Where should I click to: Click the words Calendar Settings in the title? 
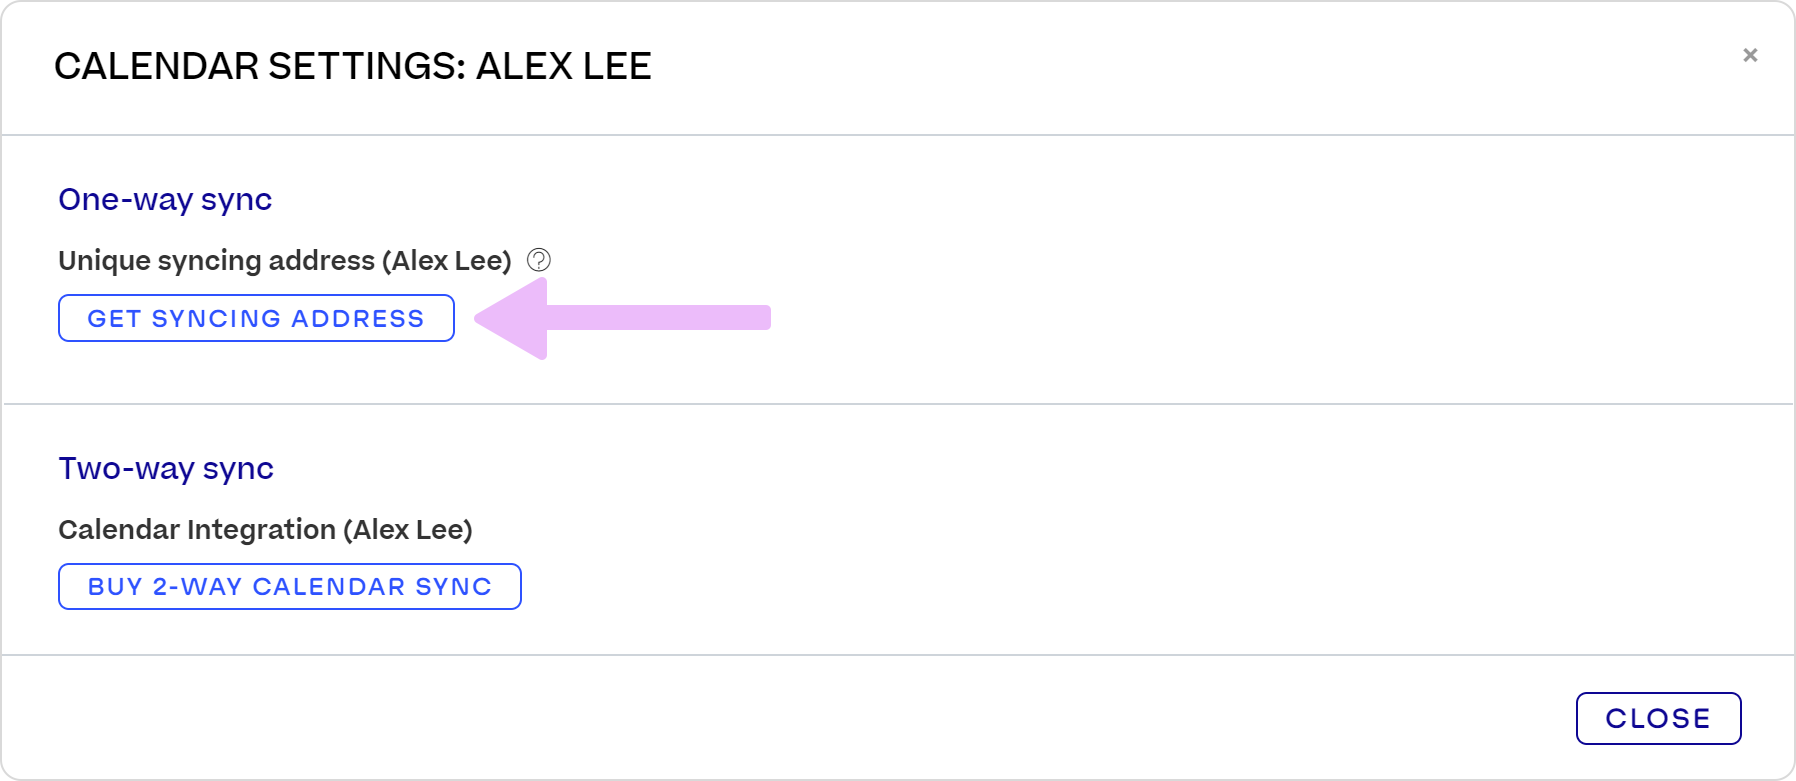260,66
